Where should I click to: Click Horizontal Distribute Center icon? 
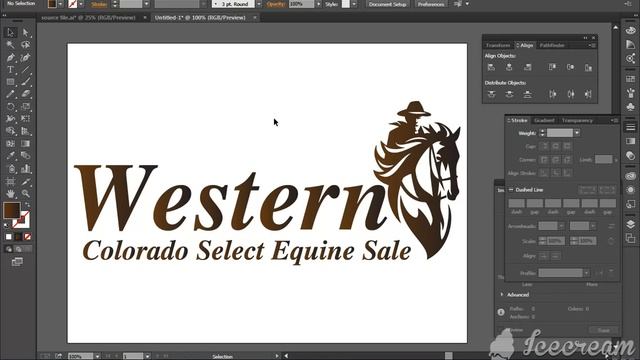(x=571, y=94)
